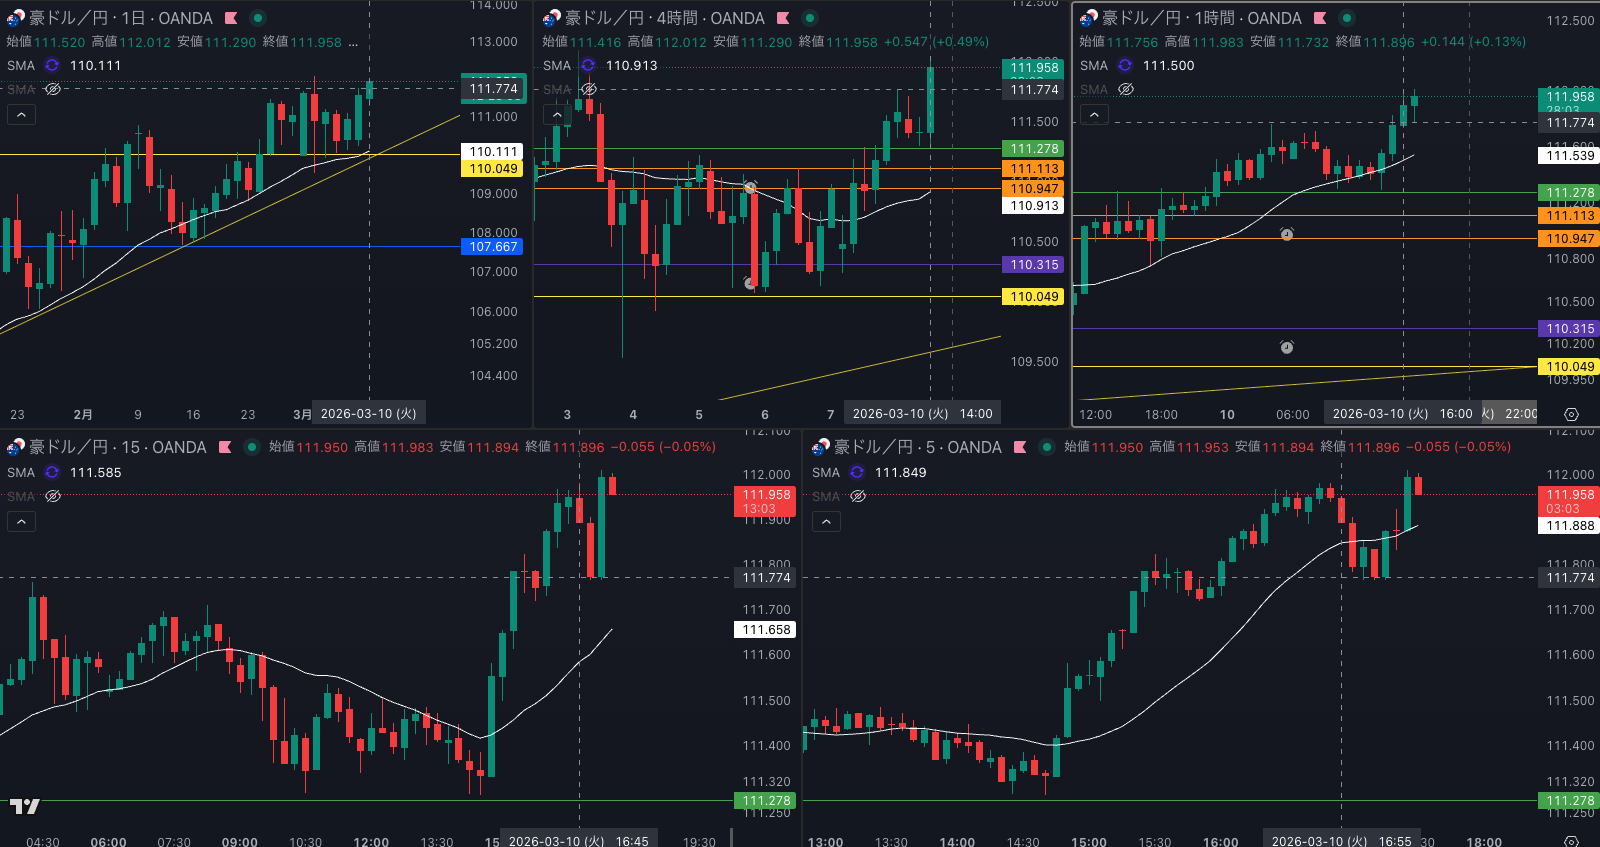
Task: Collapse the indicator legend on daily chart
Action: pos(21,115)
